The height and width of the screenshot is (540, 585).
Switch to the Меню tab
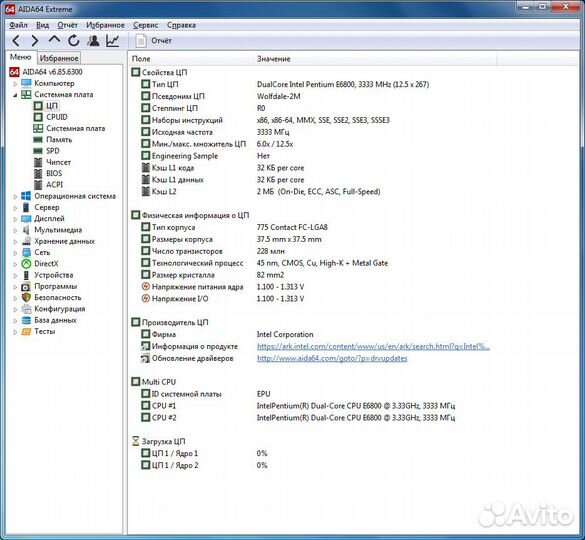coord(21,57)
